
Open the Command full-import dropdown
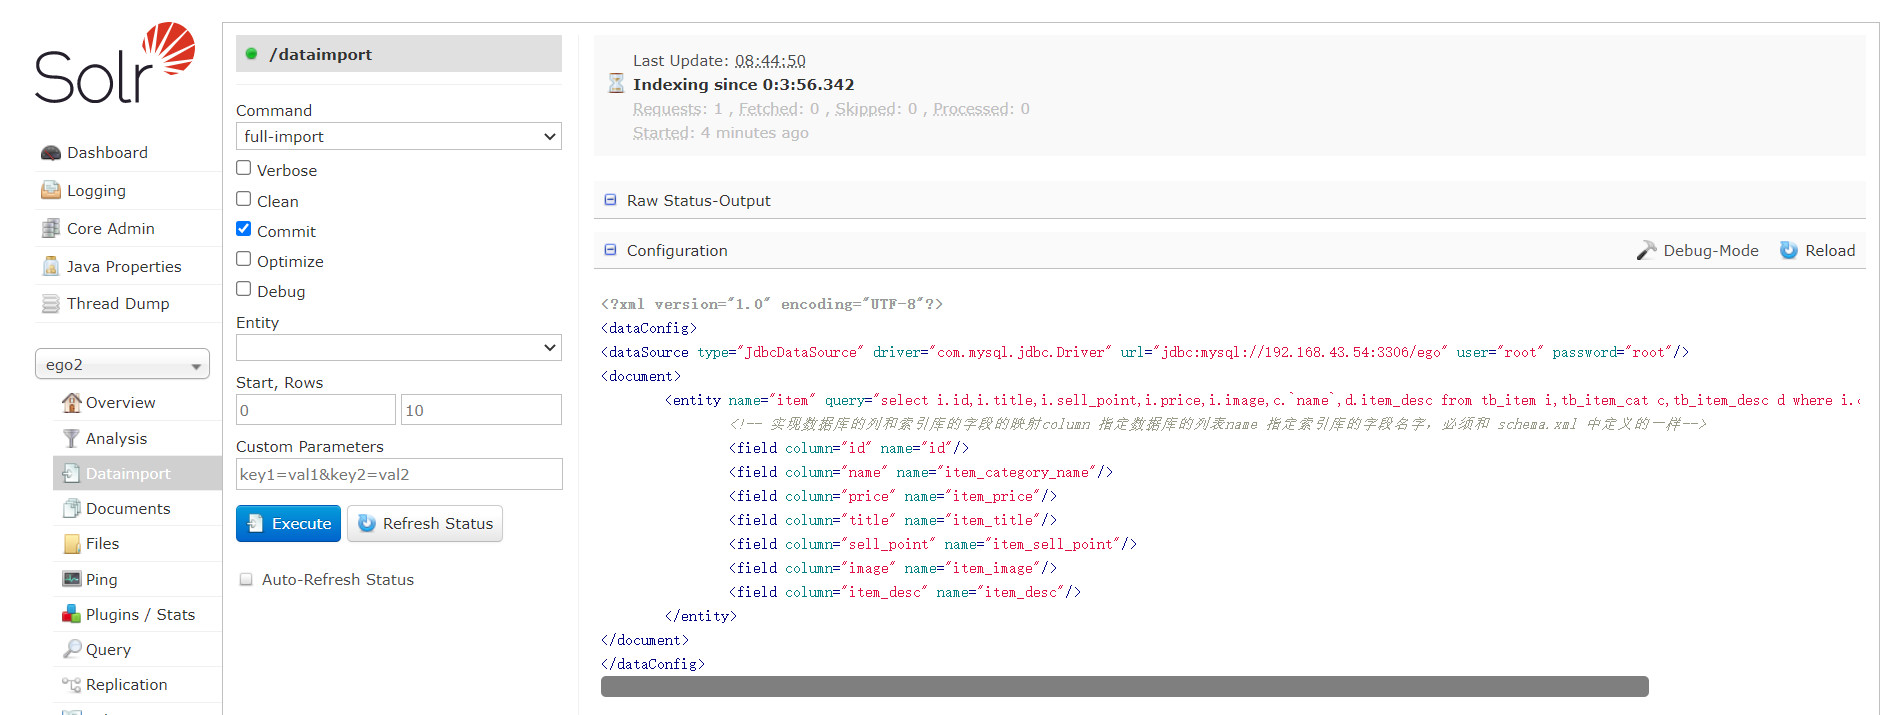tap(399, 136)
